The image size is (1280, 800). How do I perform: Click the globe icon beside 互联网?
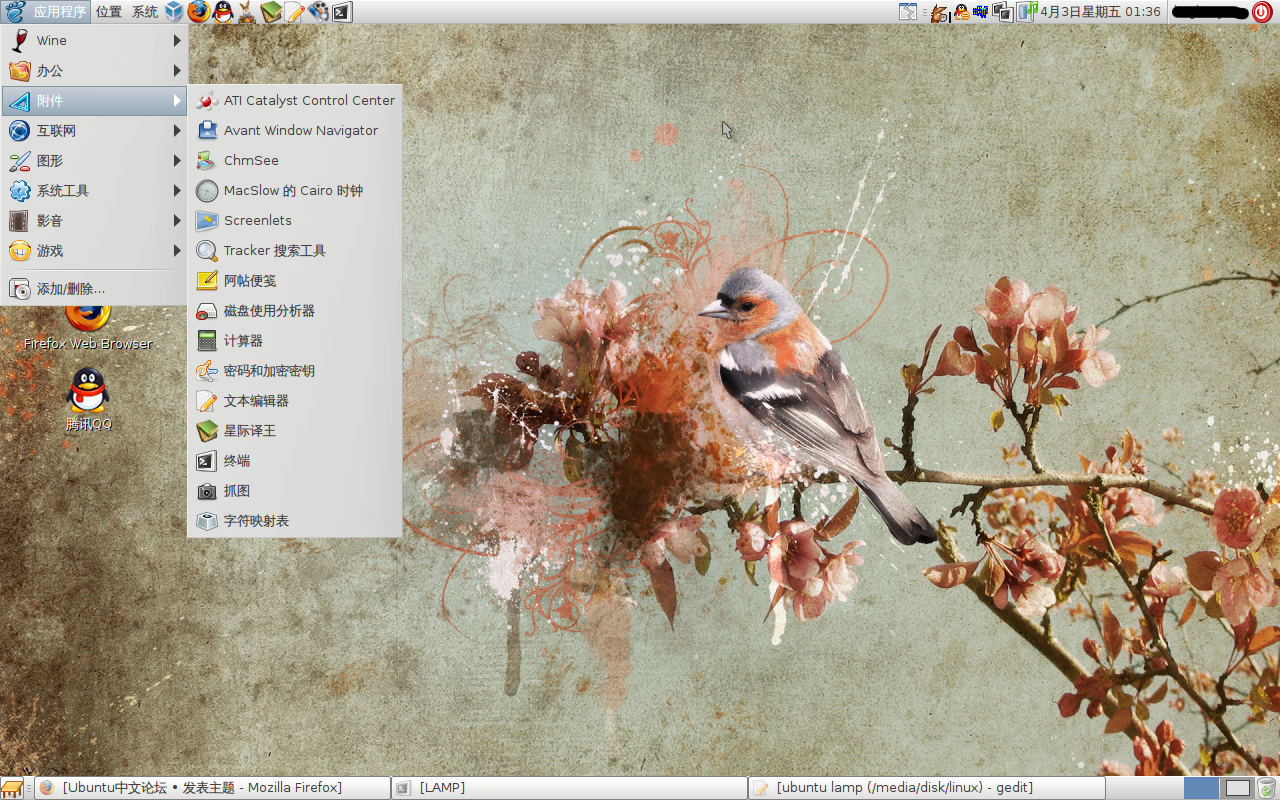pyautogui.click(x=19, y=130)
